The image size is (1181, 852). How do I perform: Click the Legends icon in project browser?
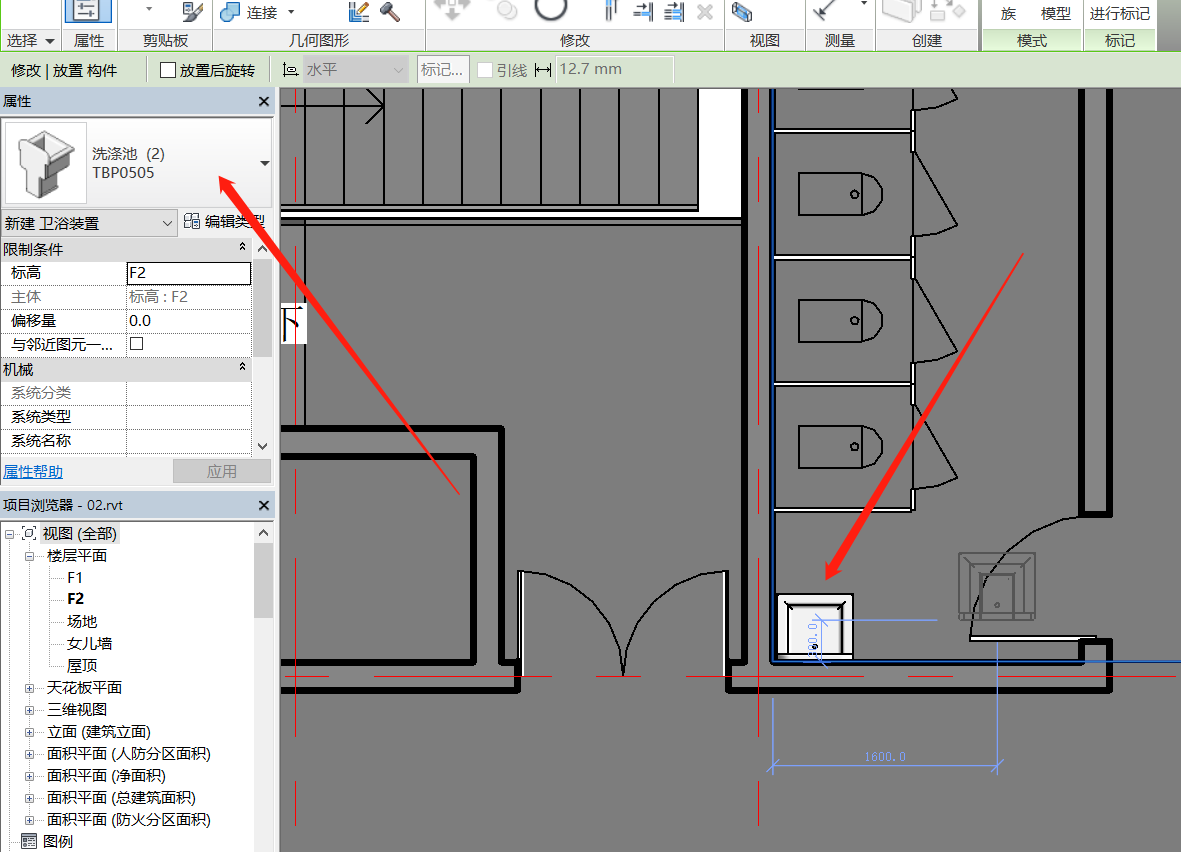pos(29,841)
